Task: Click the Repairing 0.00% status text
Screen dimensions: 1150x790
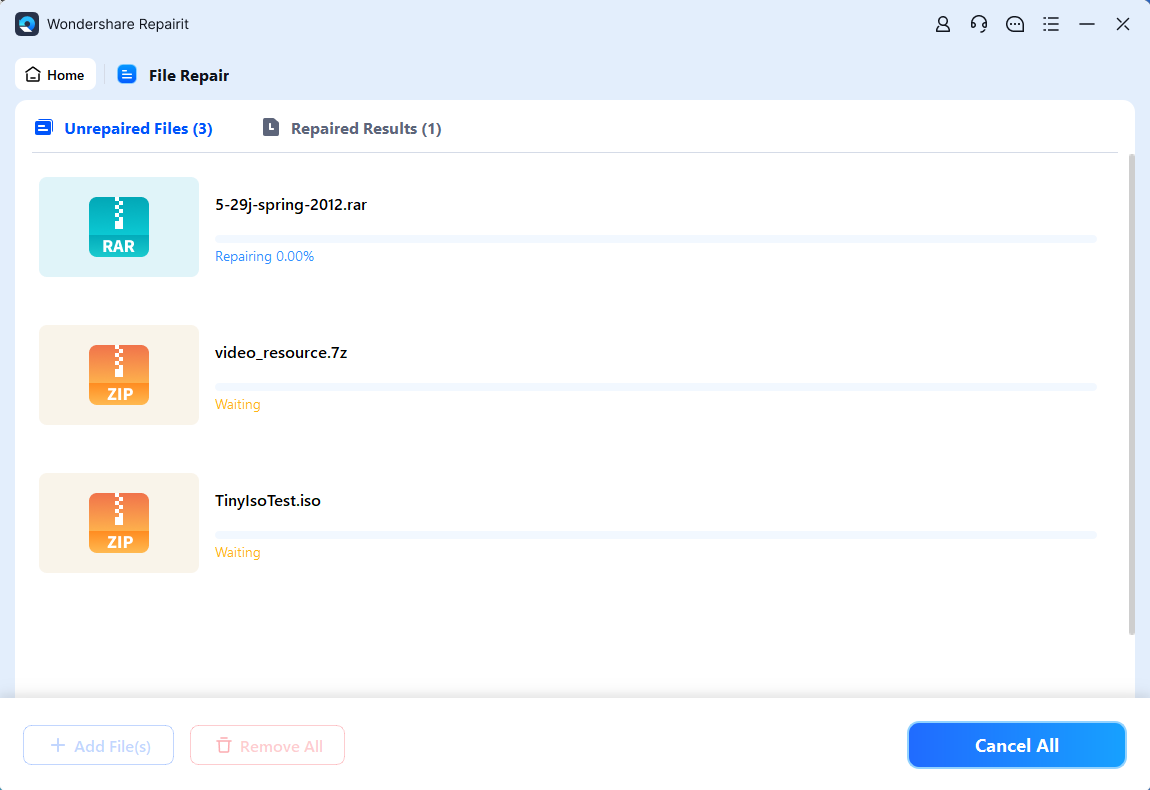Action: pos(264,256)
